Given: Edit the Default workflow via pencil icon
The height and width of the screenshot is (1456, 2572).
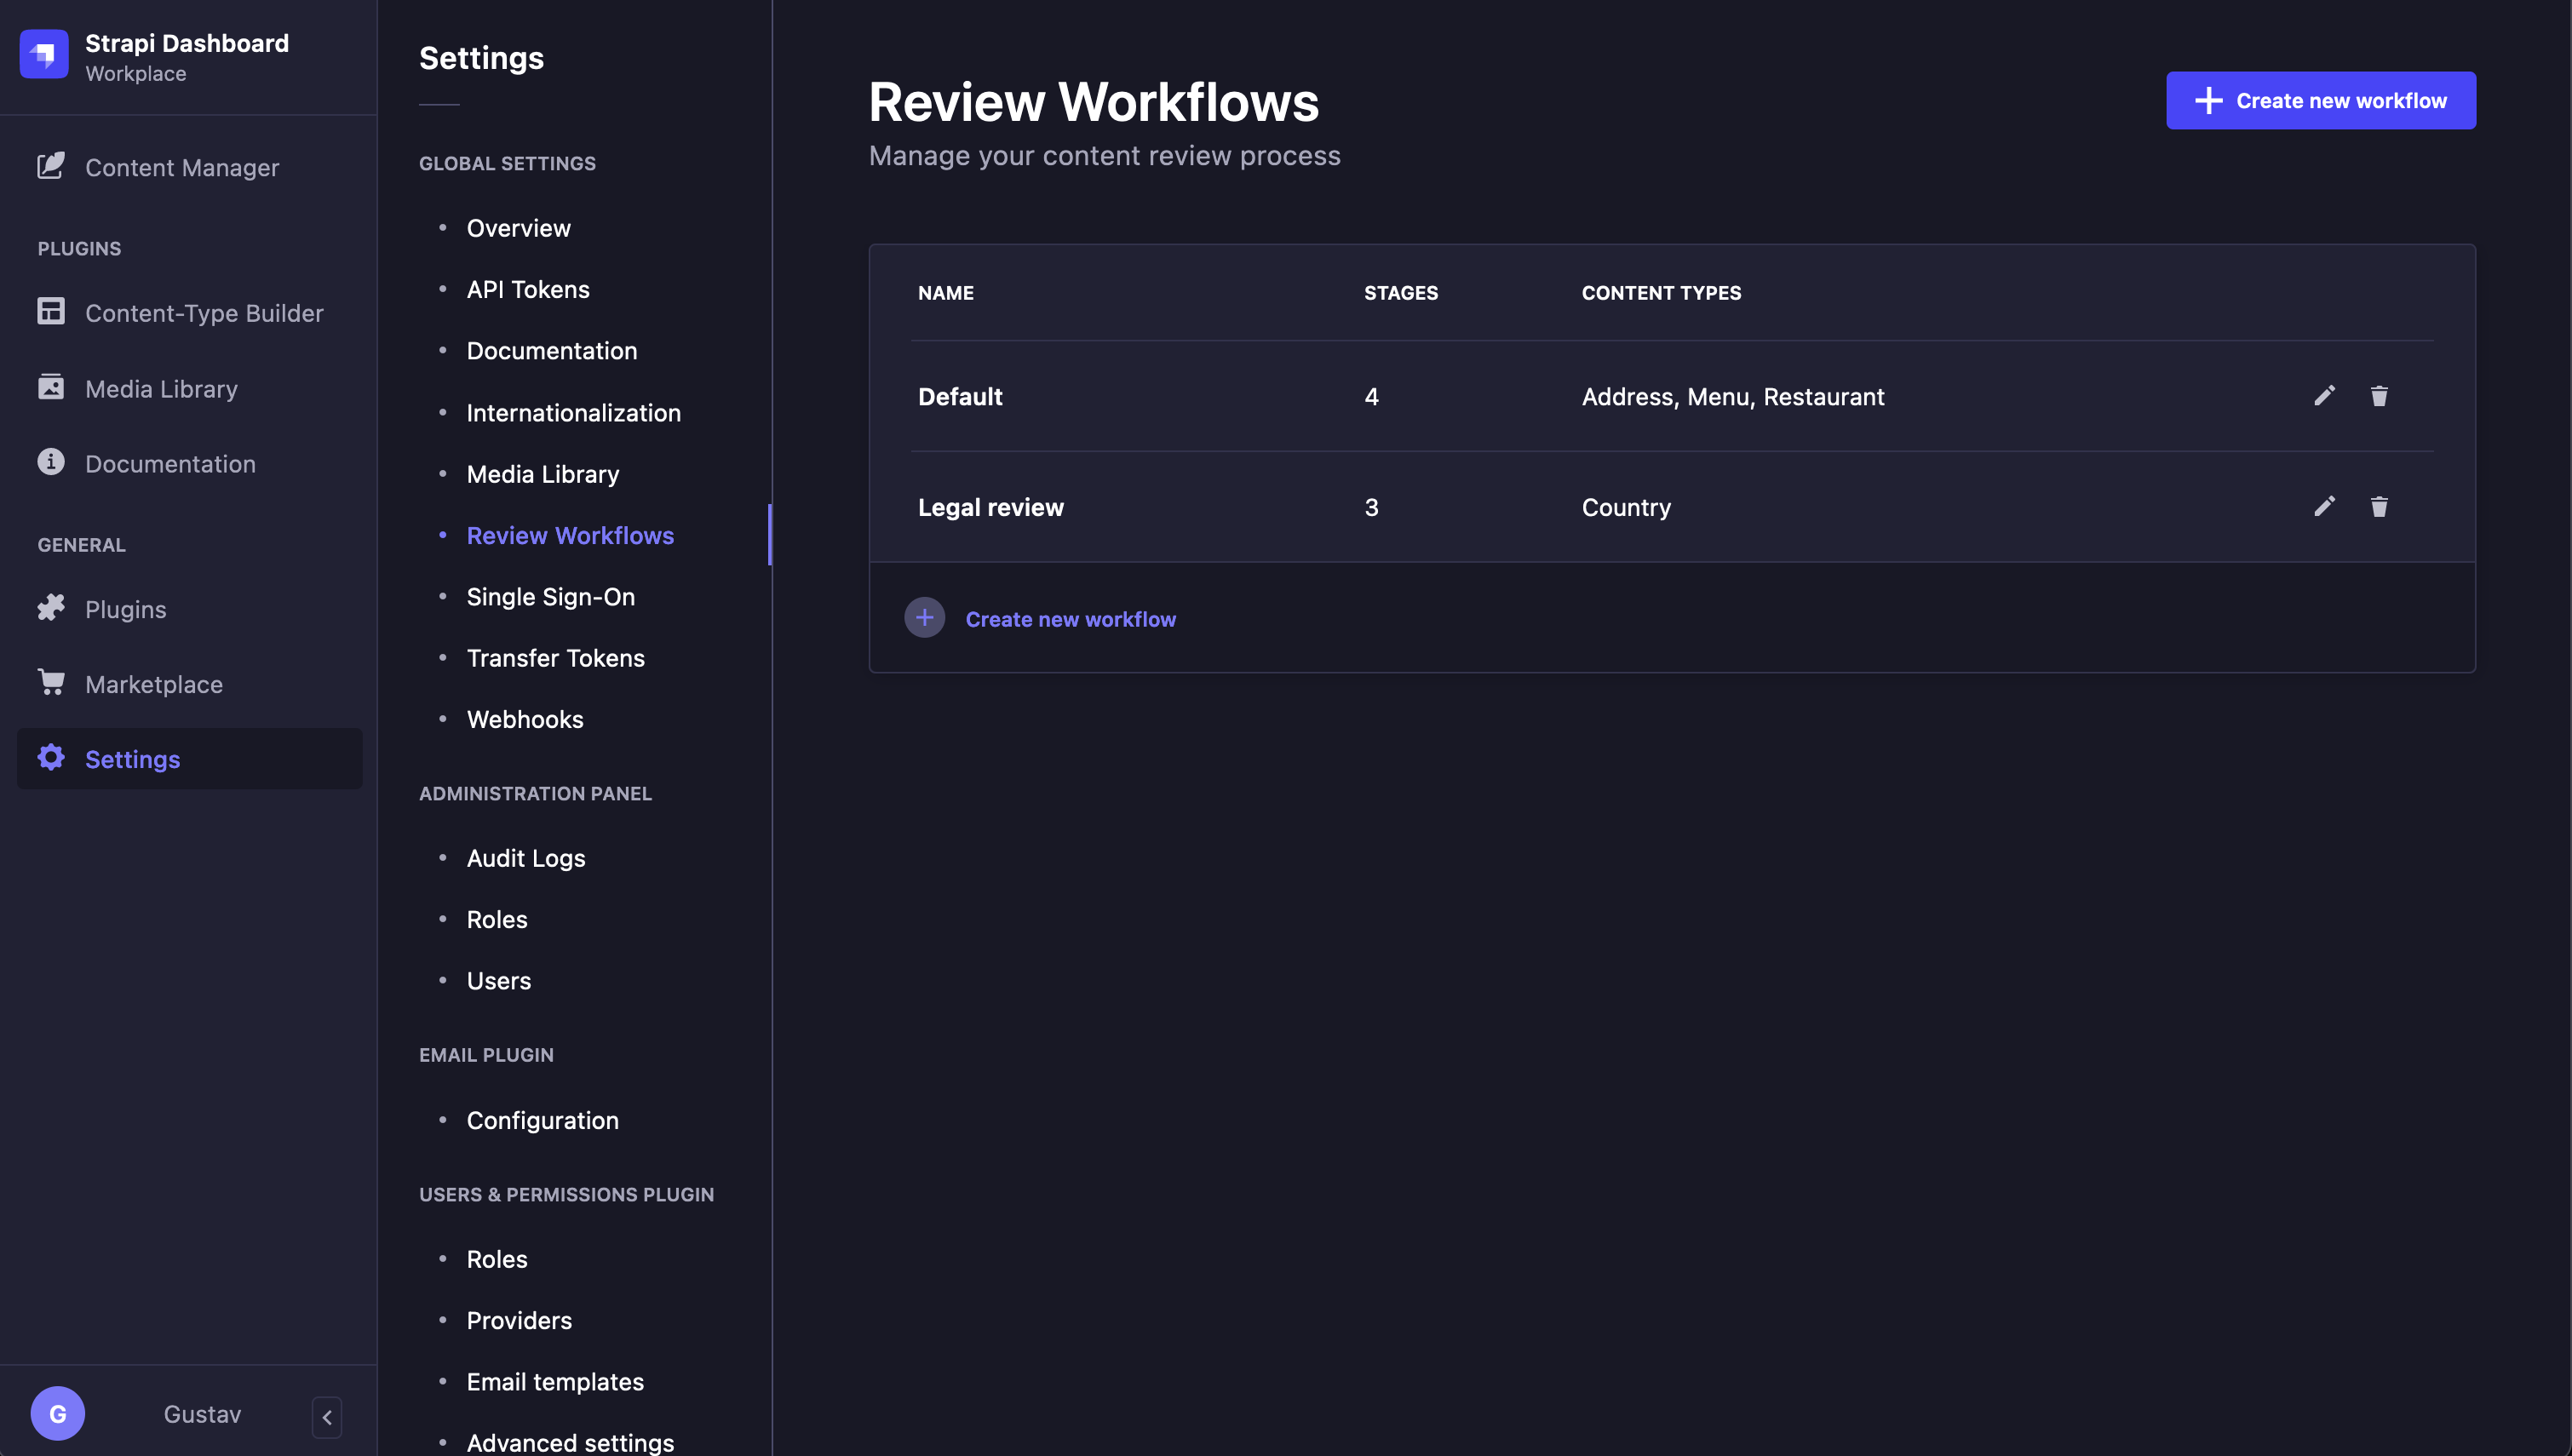Looking at the screenshot, I should (x=2325, y=396).
